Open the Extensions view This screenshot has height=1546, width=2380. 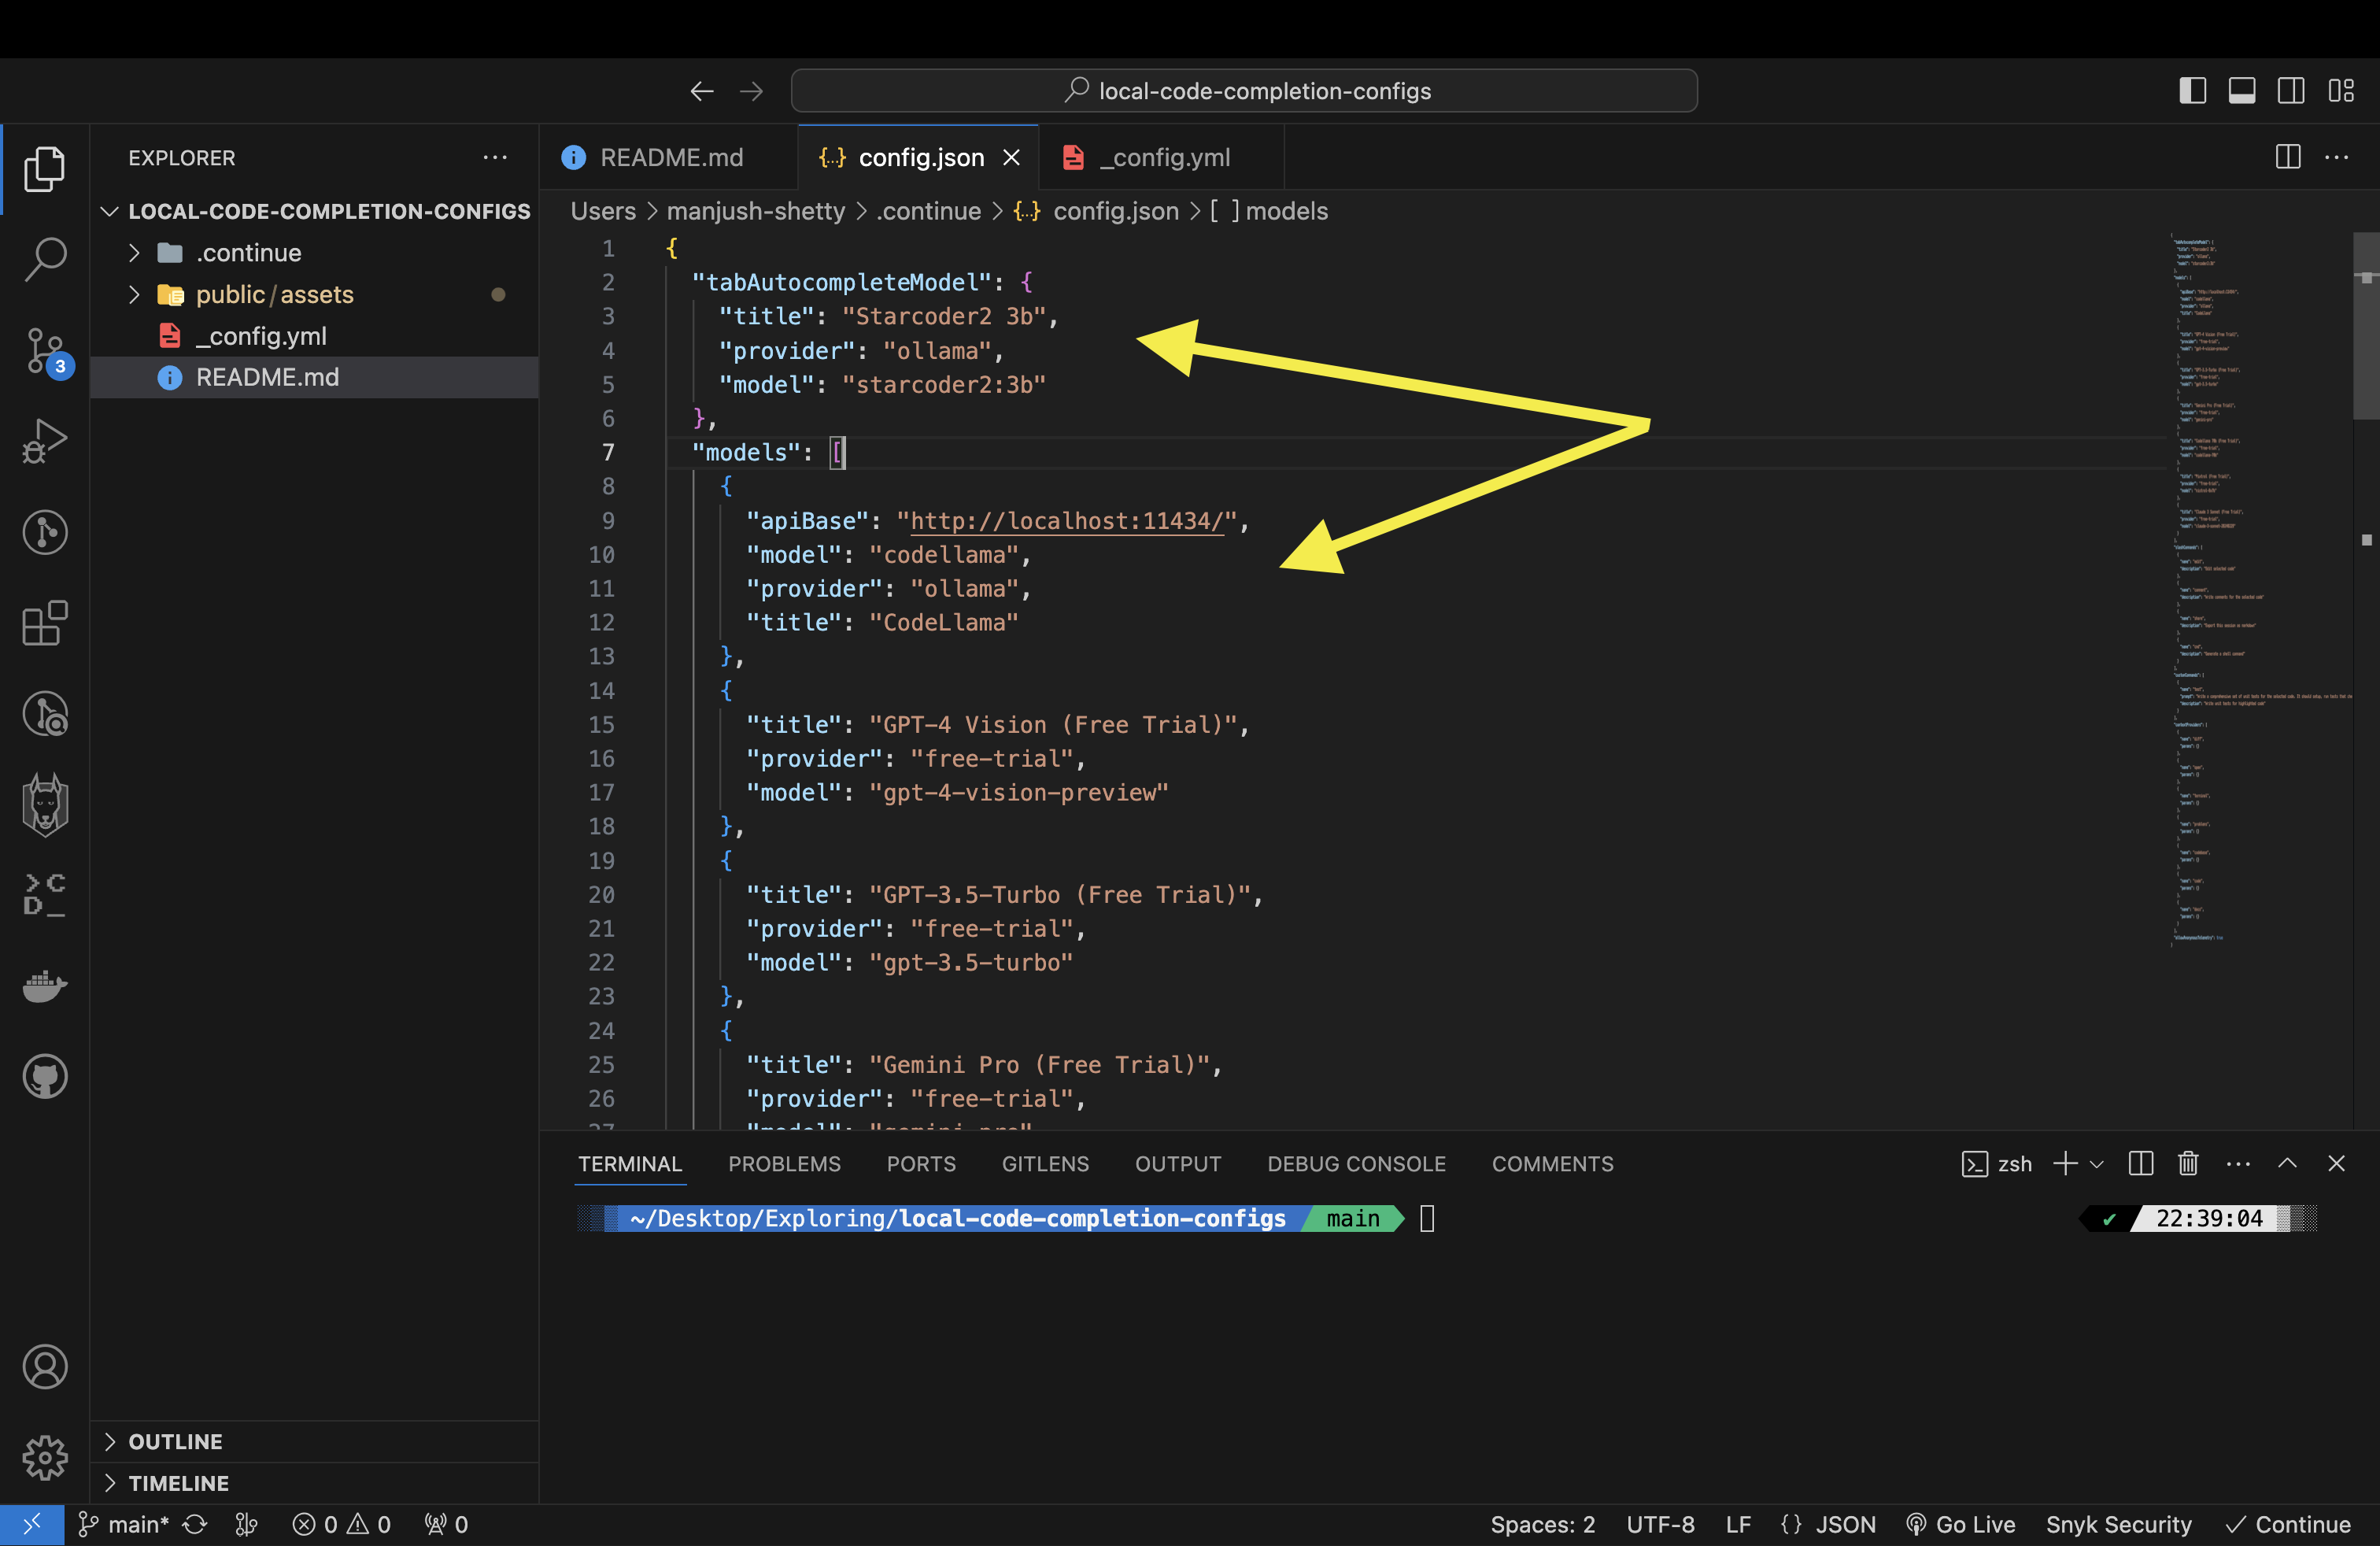pos(45,623)
